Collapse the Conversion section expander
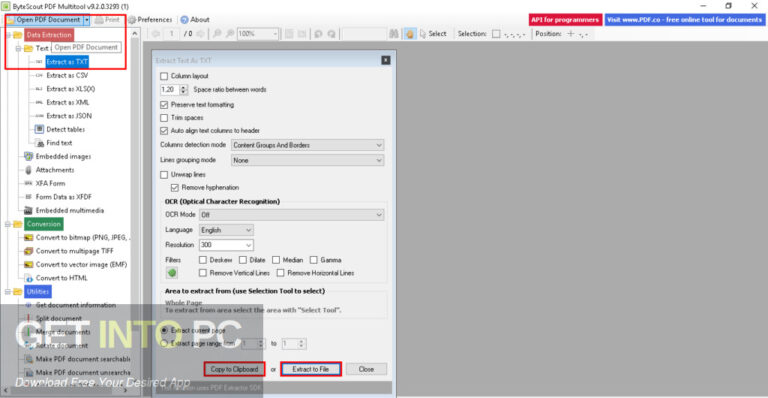This screenshot has width=768, height=398. 7,224
